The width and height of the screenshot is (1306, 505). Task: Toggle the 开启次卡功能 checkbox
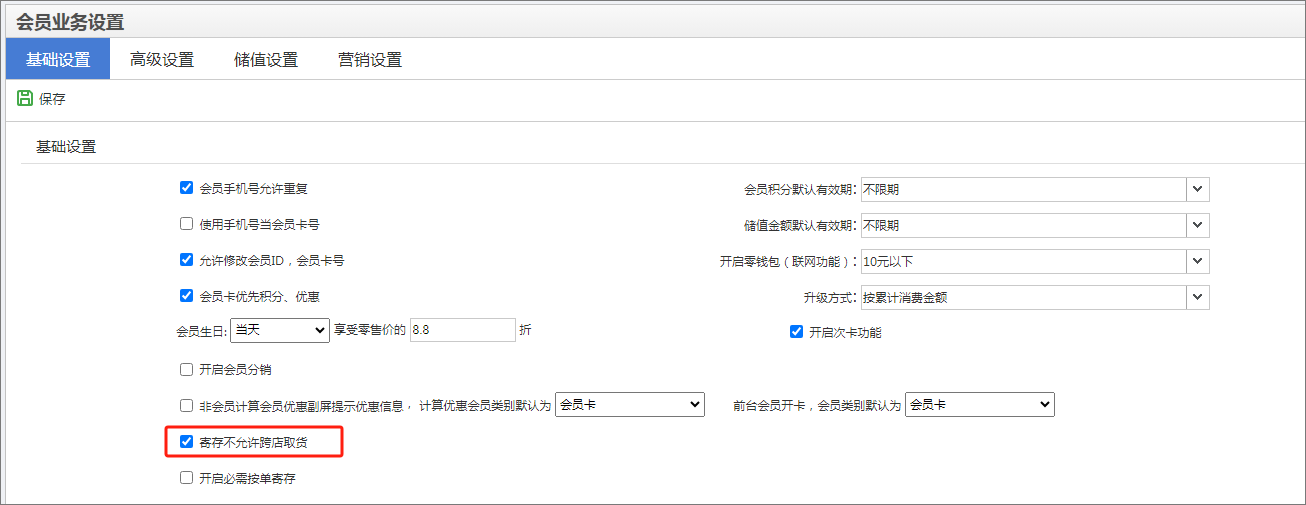click(797, 332)
